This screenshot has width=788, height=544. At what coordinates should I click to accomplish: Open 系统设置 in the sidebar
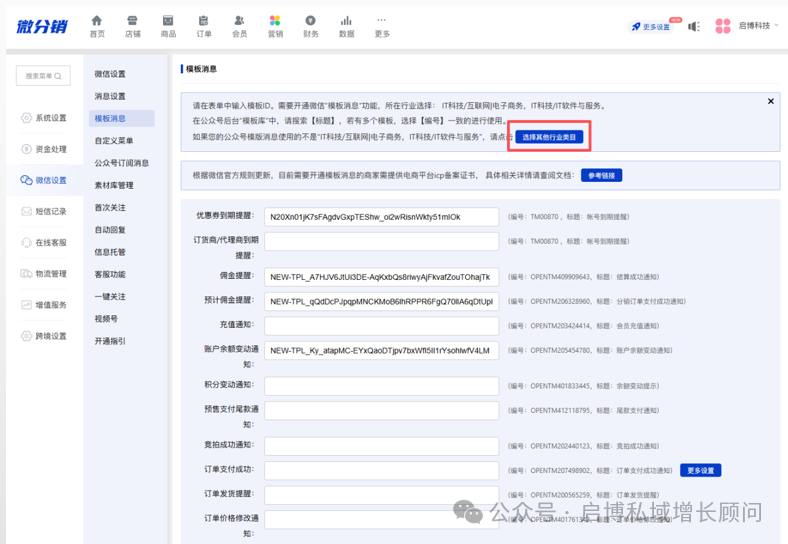coord(44,118)
